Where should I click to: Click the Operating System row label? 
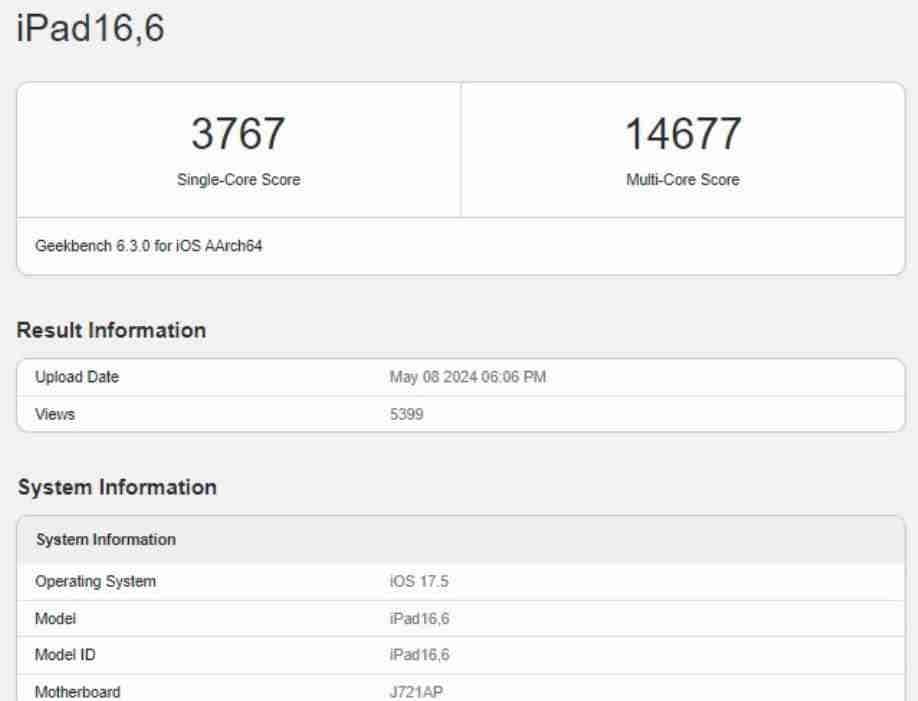[95, 582]
